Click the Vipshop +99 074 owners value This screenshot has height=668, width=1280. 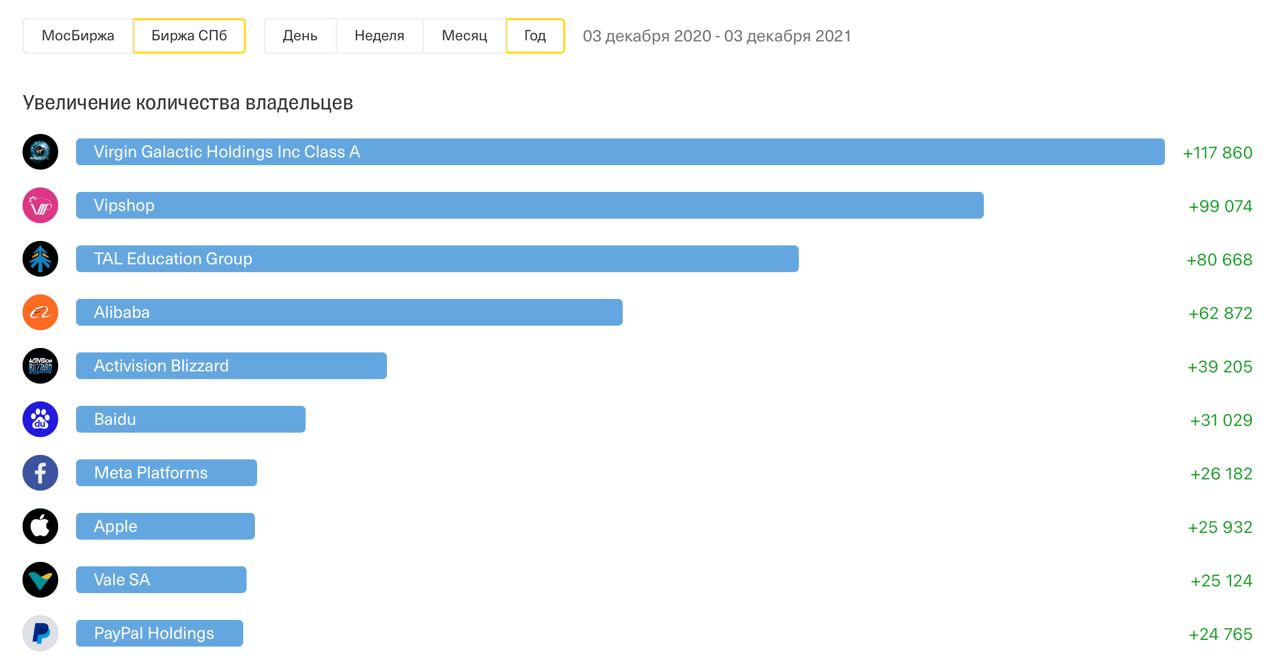click(x=1220, y=206)
